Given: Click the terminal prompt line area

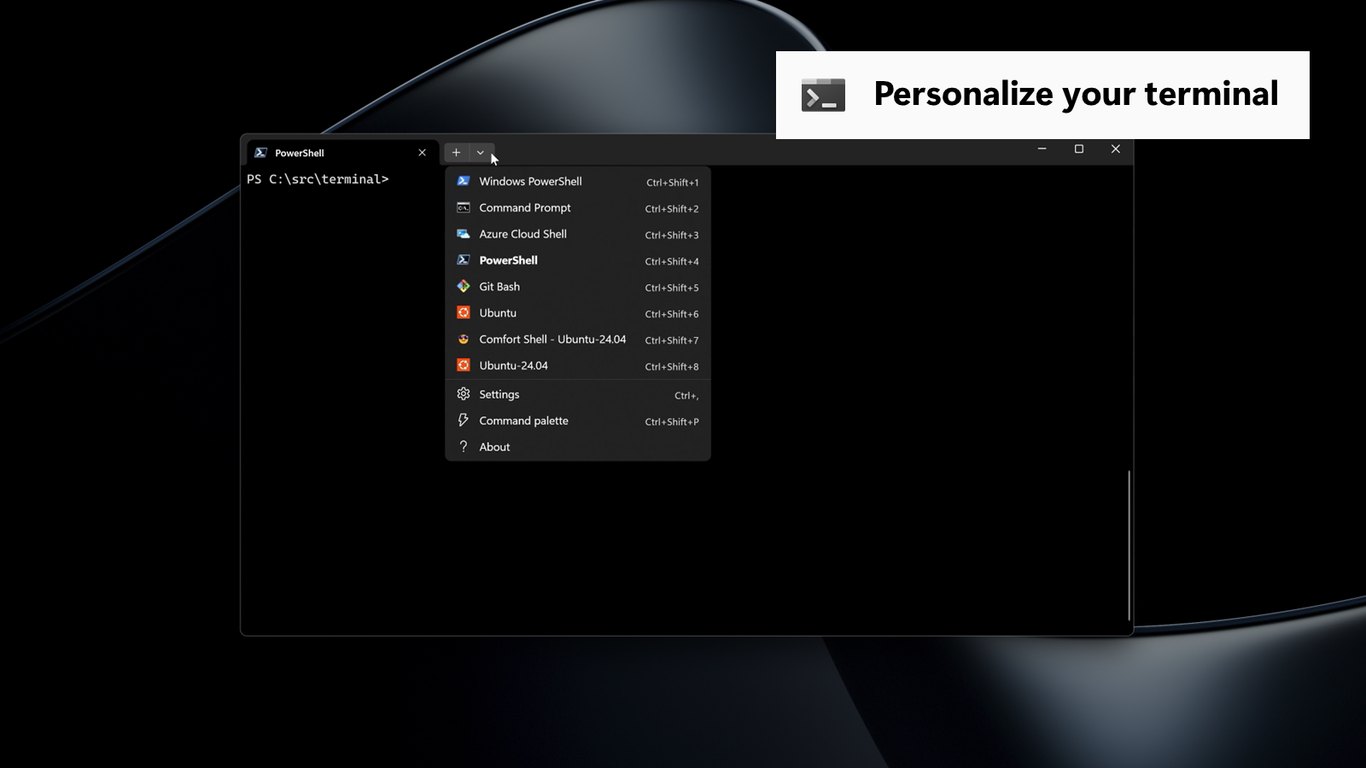Looking at the screenshot, I should [x=318, y=179].
